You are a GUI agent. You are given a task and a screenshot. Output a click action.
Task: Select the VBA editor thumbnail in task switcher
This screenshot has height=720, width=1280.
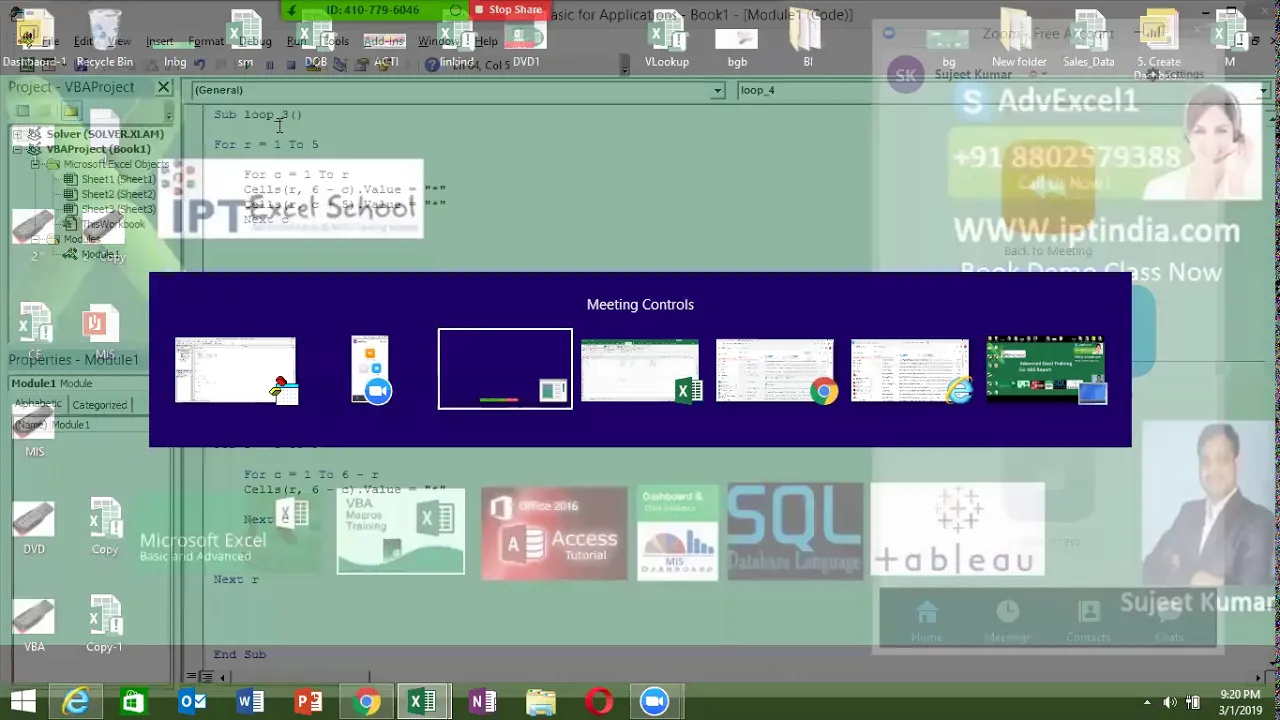click(x=235, y=370)
